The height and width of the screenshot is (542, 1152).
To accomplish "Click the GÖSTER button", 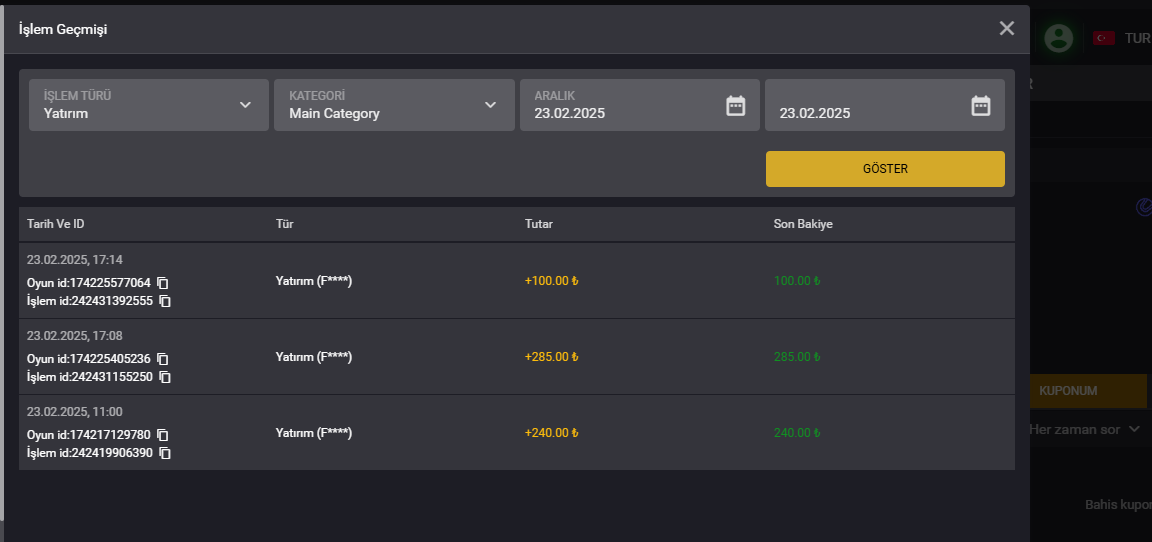I will coord(885,169).
